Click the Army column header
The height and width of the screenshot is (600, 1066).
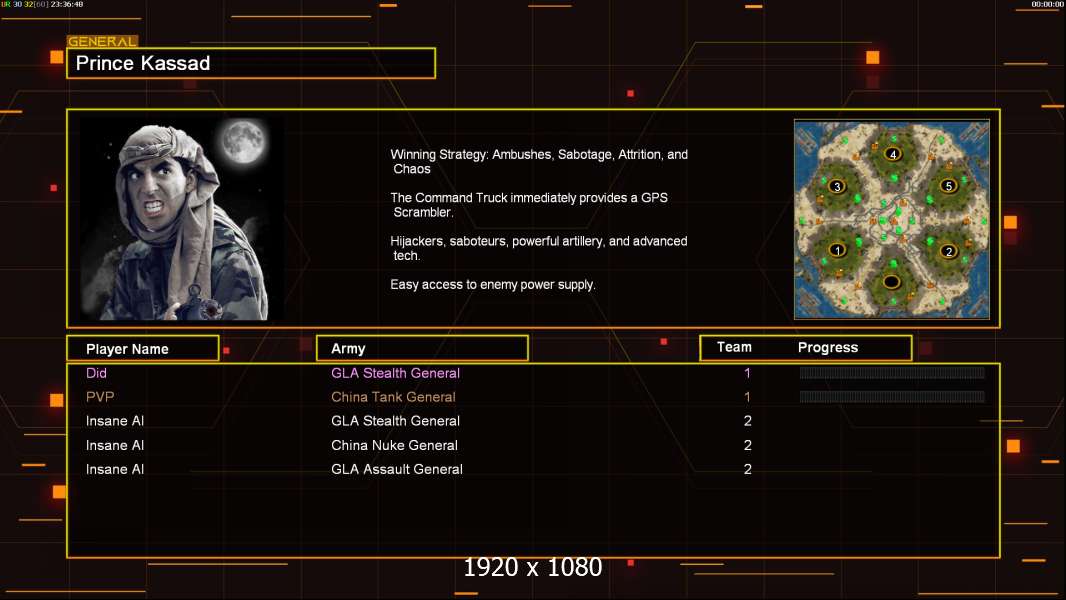(422, 349)
